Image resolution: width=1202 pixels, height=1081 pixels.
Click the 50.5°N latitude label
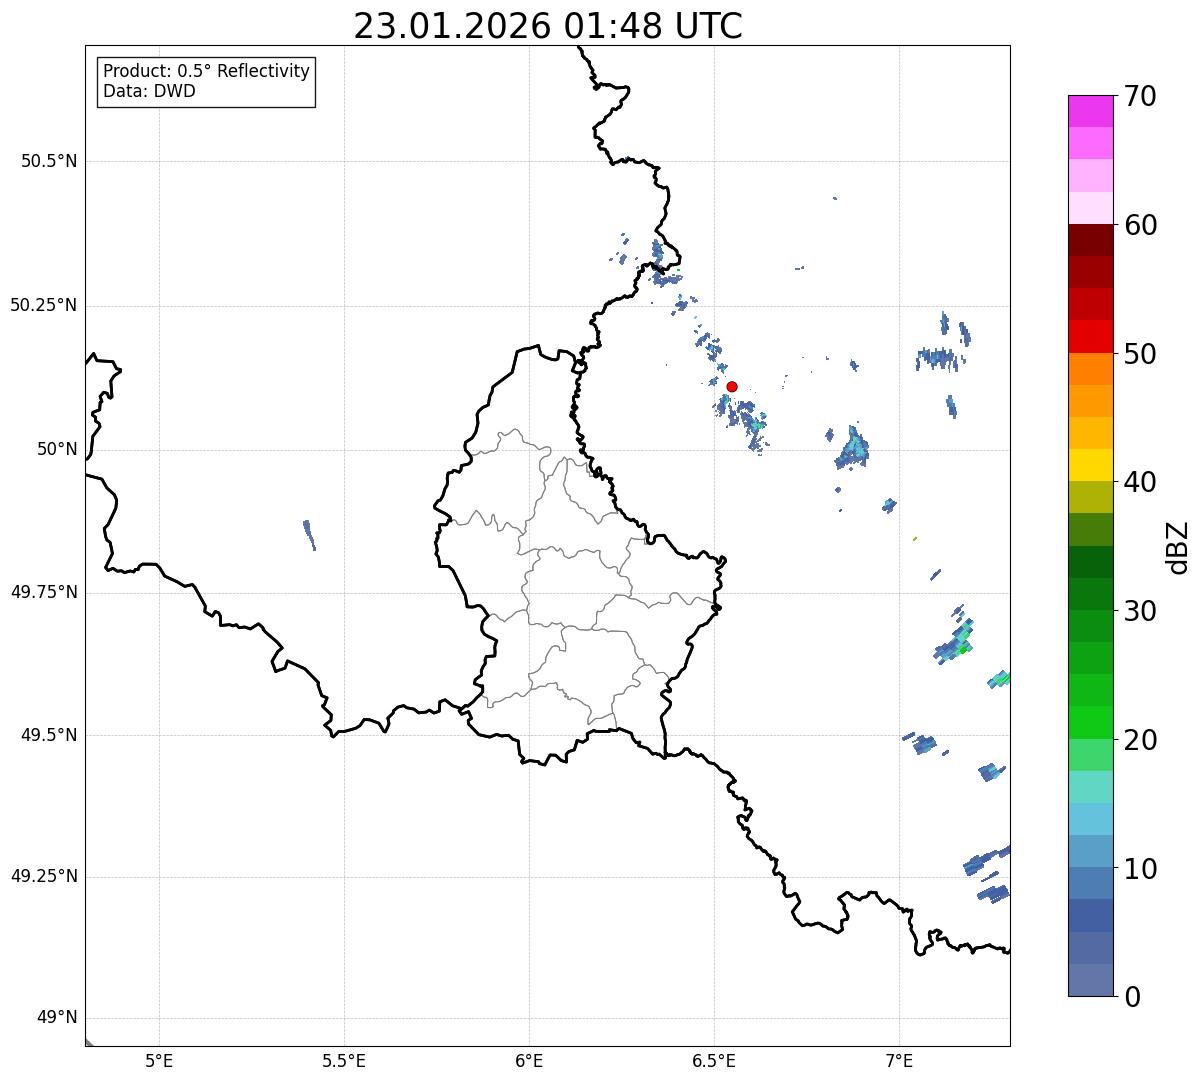click(x=49, y=162)
